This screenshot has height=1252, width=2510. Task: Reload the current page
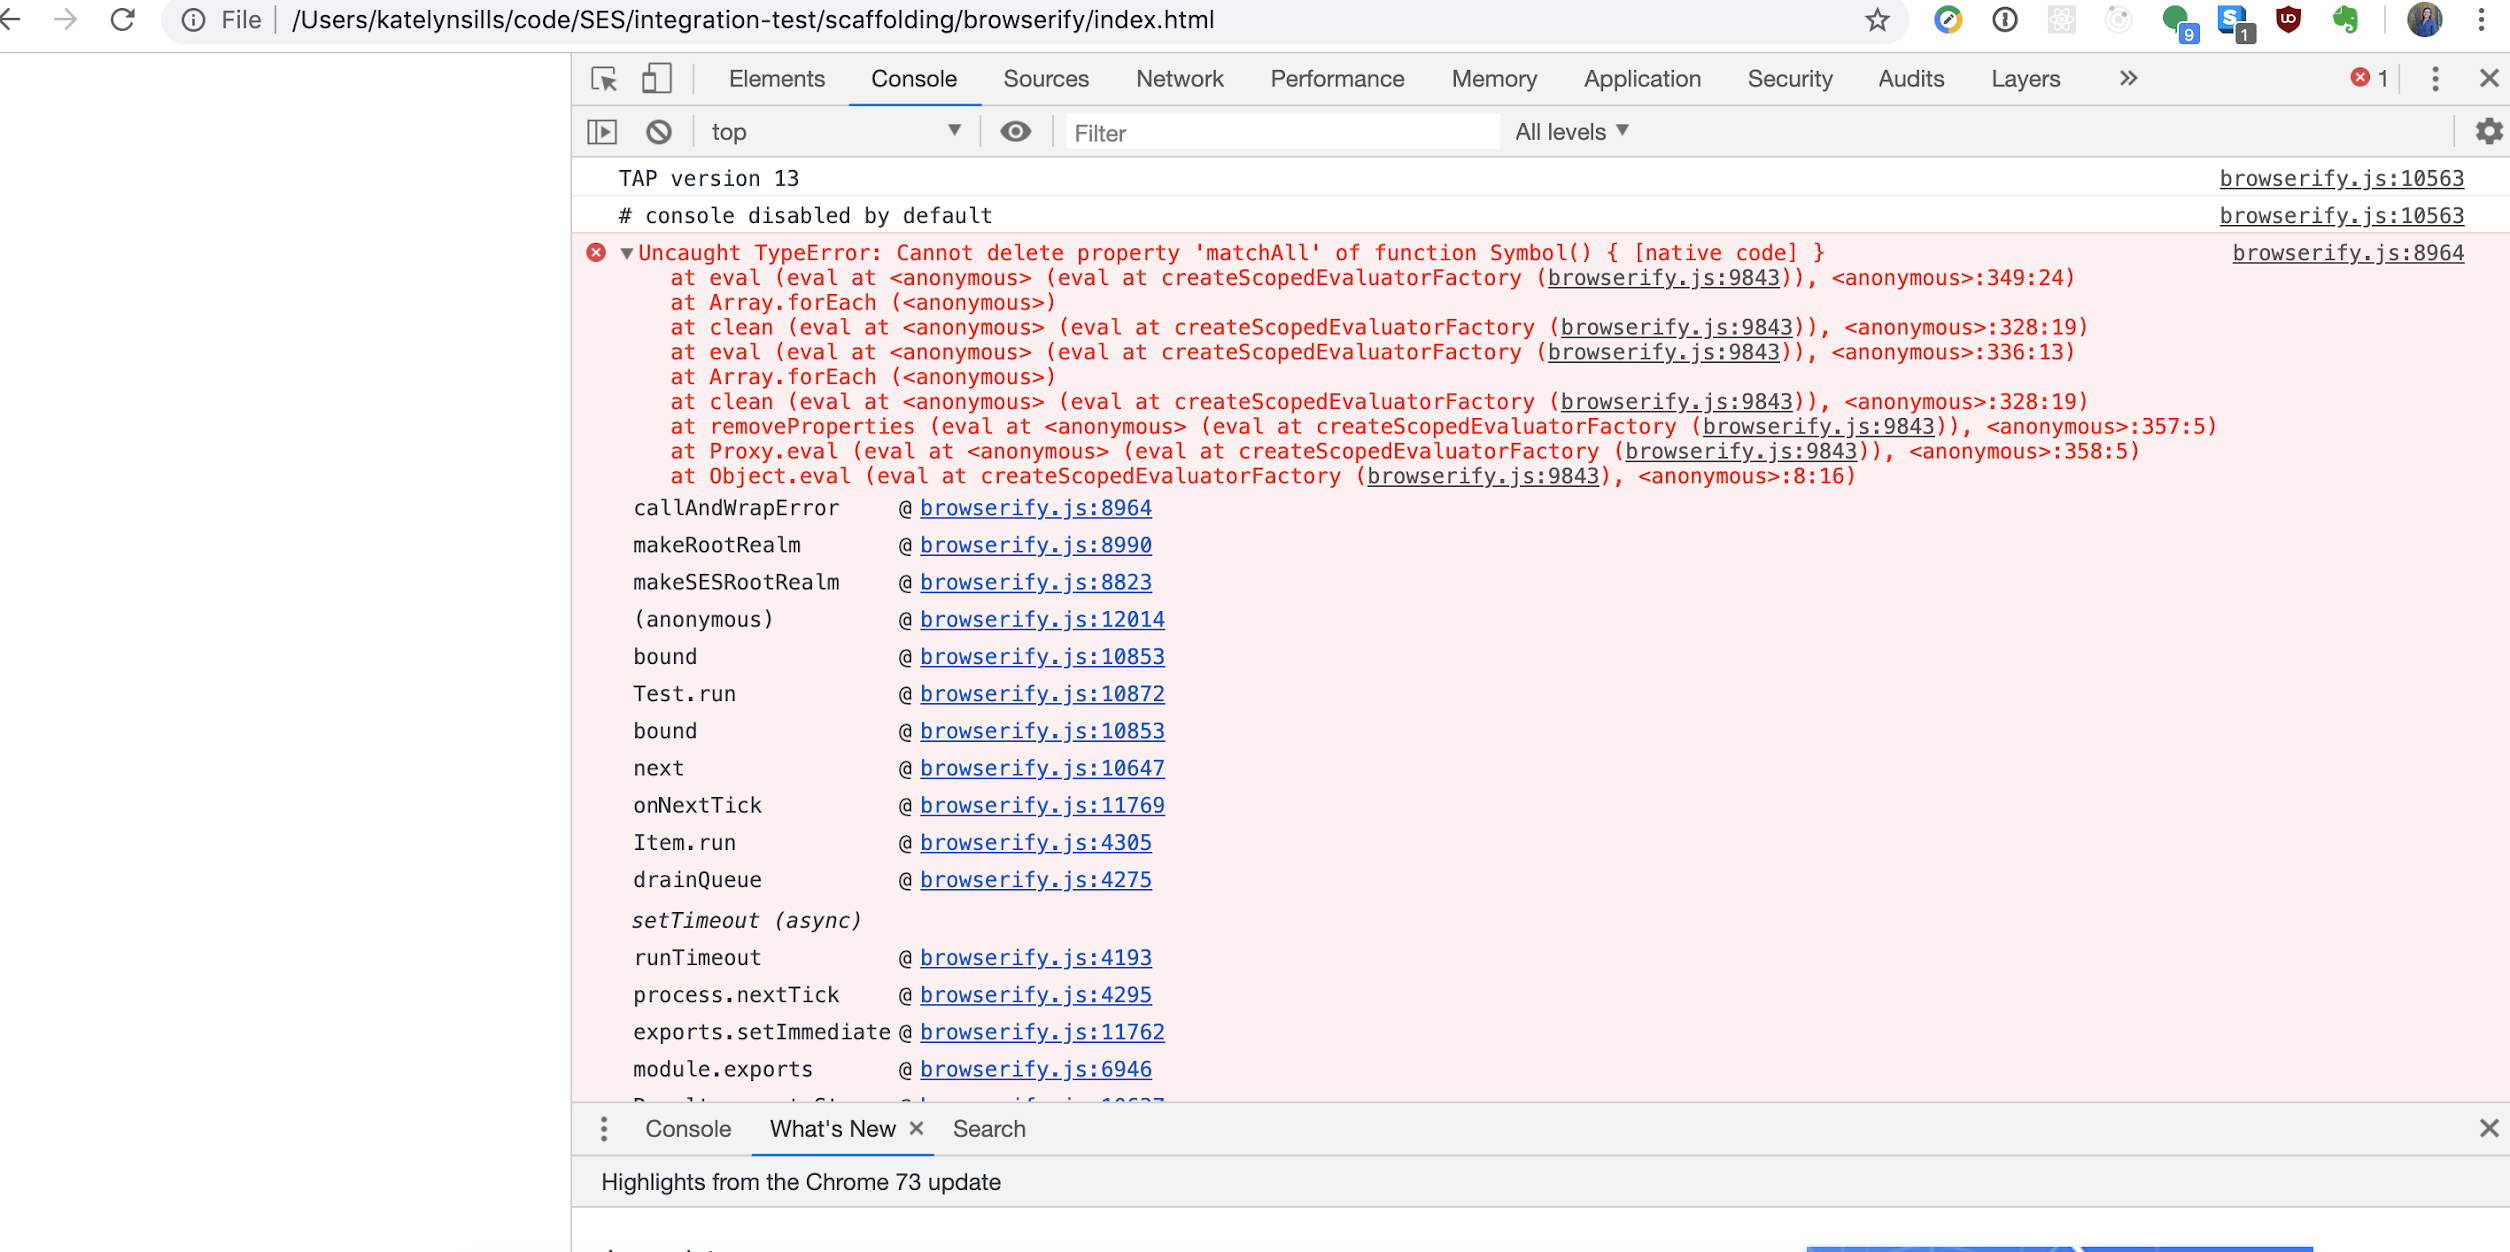[122, 19]
